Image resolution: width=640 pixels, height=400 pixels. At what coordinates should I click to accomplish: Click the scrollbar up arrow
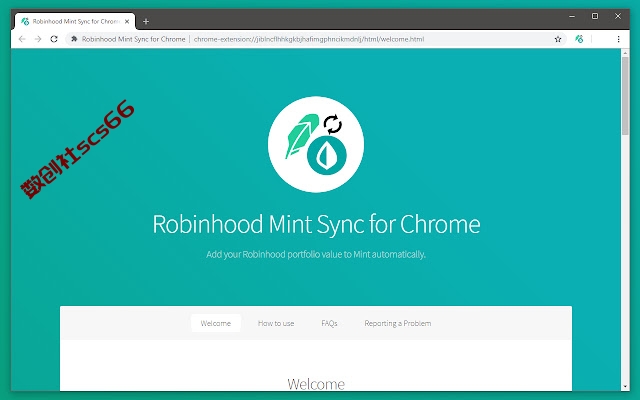coord(625,53)
